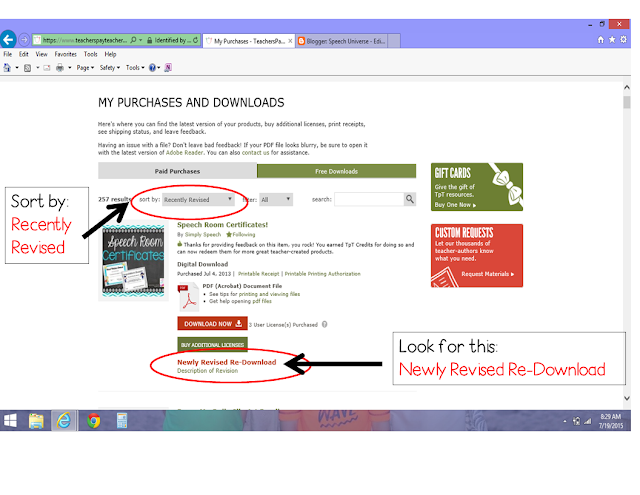This screenshot has width=640, height=495.
Task: Close the My Purchases tab with X
Action: (x=290, y=41)
